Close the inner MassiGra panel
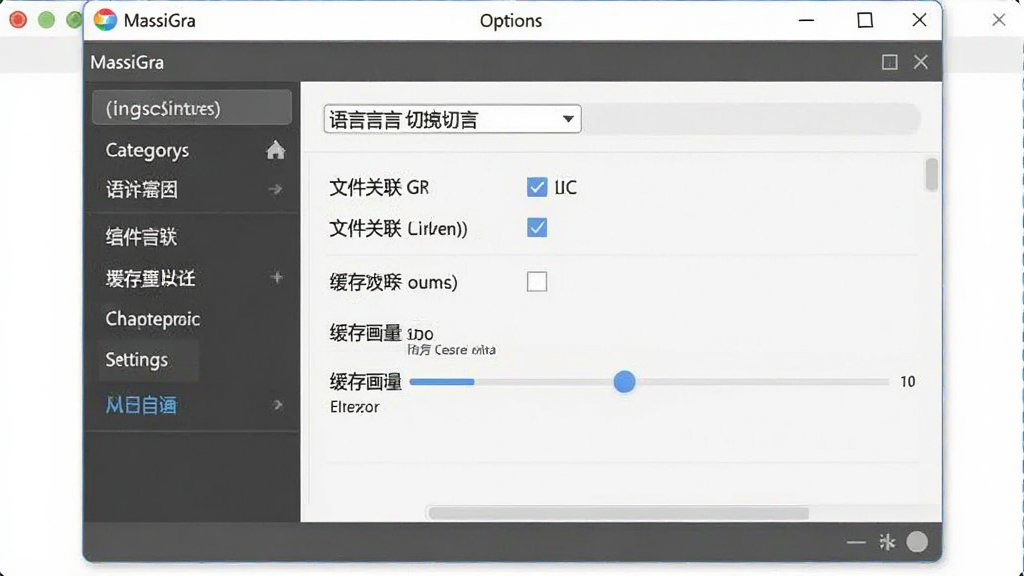This screenshot has width=1024, height=576. tap(921, 62)
